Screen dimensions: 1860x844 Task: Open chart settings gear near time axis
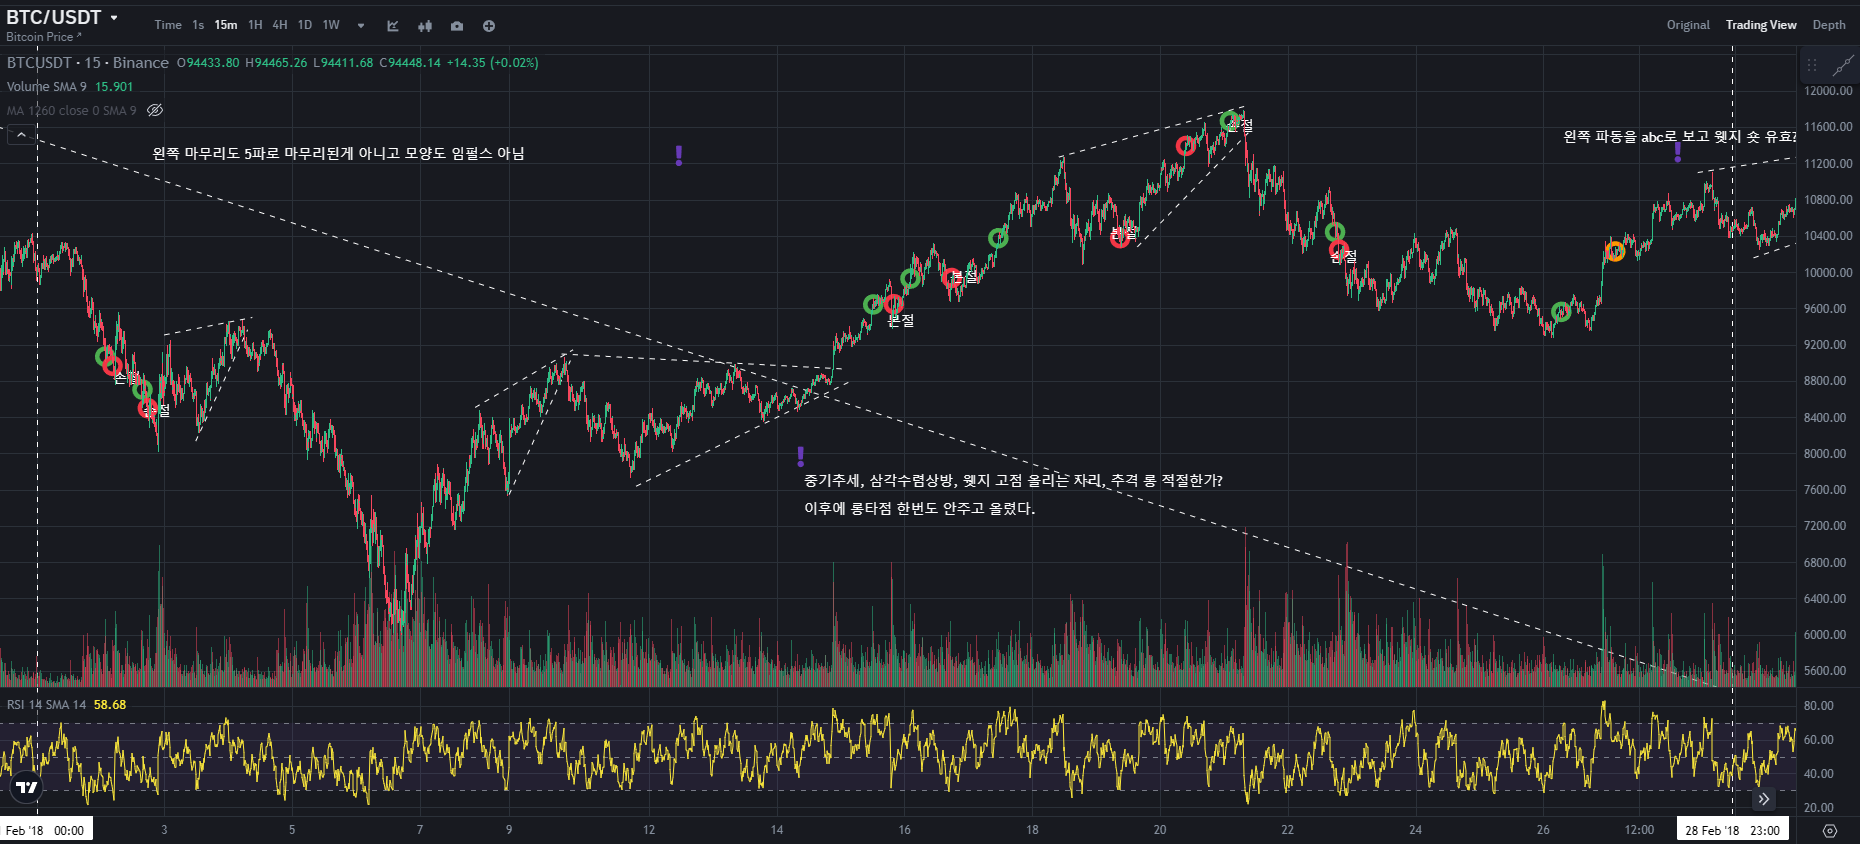pos(1830,830)
